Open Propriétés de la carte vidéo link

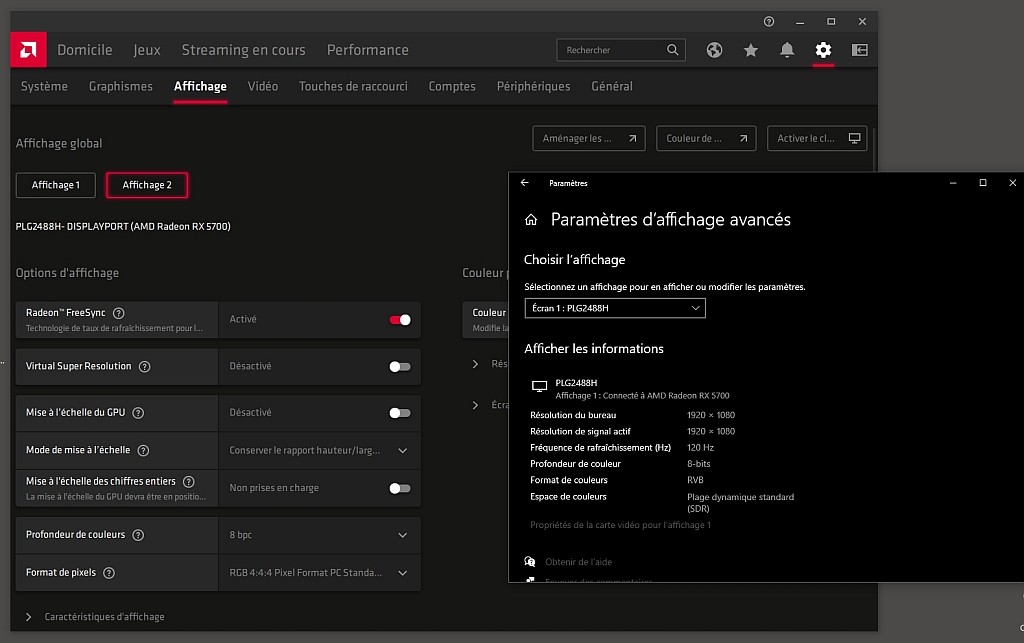coord(620,525)
